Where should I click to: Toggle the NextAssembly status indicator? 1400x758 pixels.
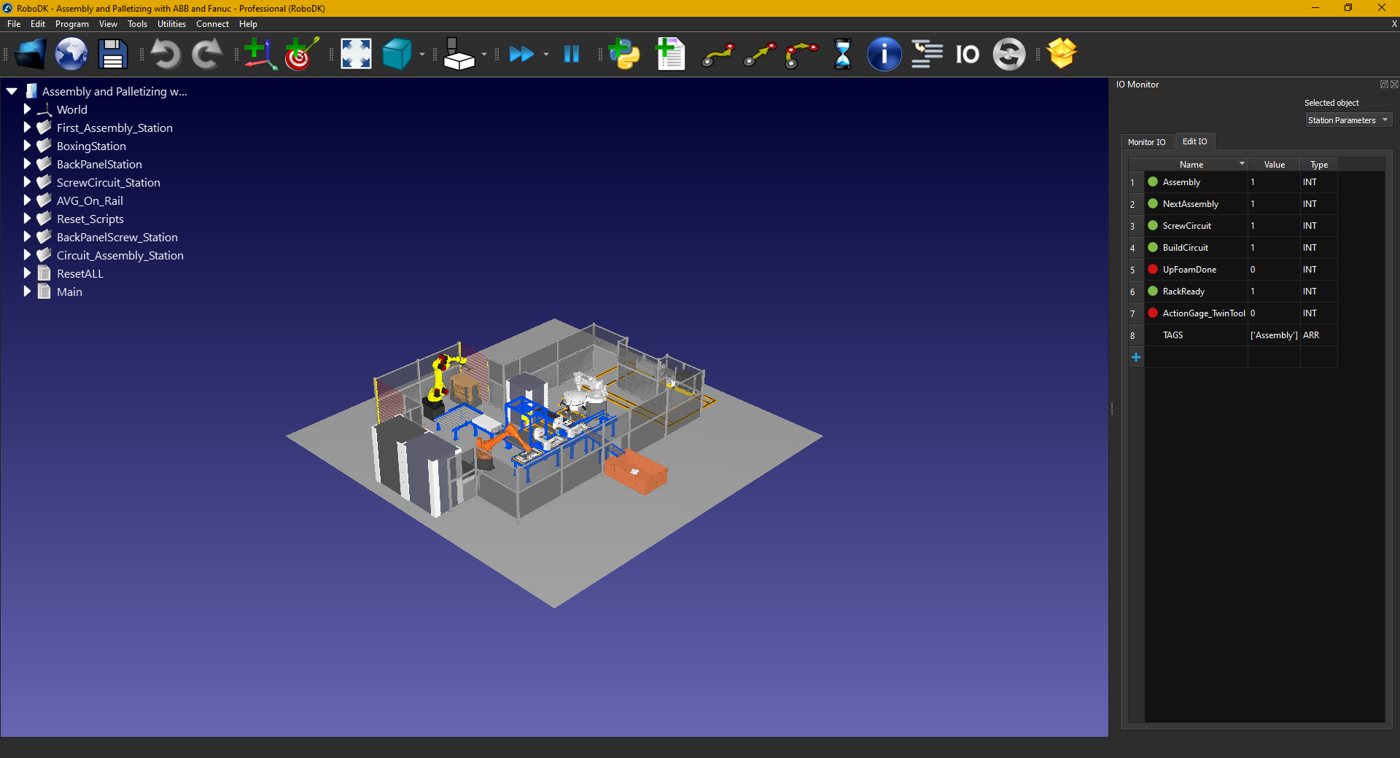(1153, 204)
